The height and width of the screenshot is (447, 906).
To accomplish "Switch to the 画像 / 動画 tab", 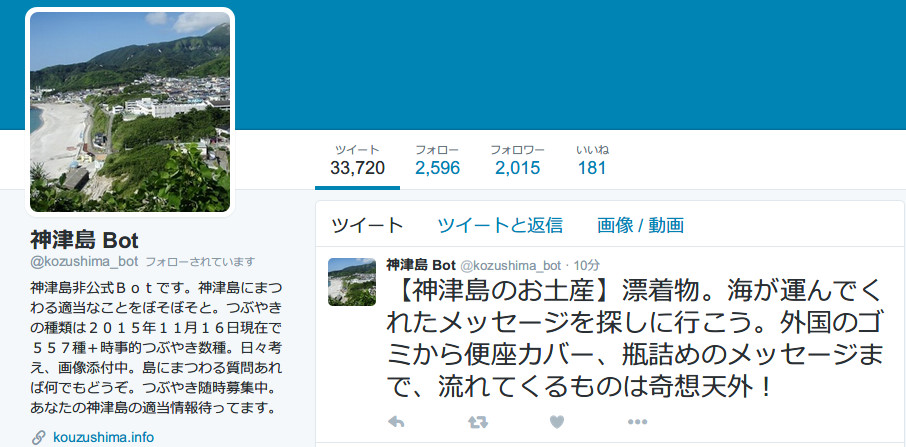I will [x=640, y=225].
